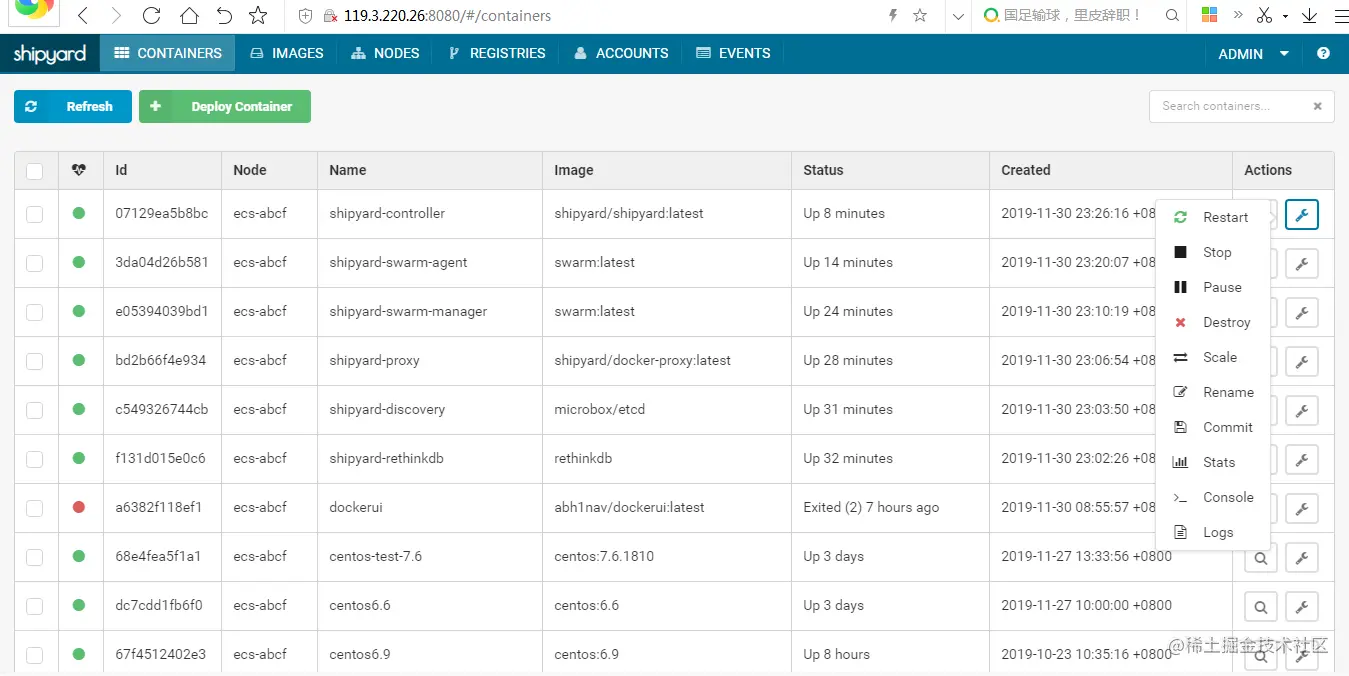
Task: Click the wrench button for shipyard-controller row
Action: point(1302,214)
